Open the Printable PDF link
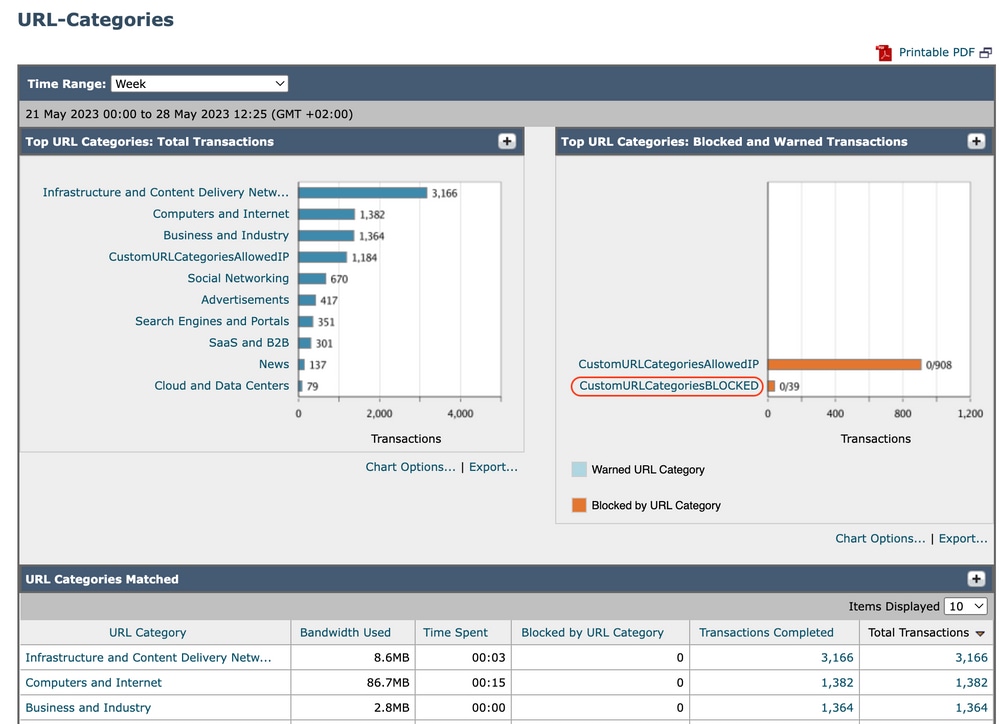This screenshot has height=724, width=999. (936, 52)
